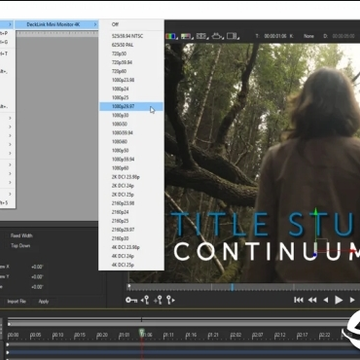This screenshot has width=360, height=360.
Task: Click the third +0.00 value field
Action: pyautogui.click(x=37, y=287)
